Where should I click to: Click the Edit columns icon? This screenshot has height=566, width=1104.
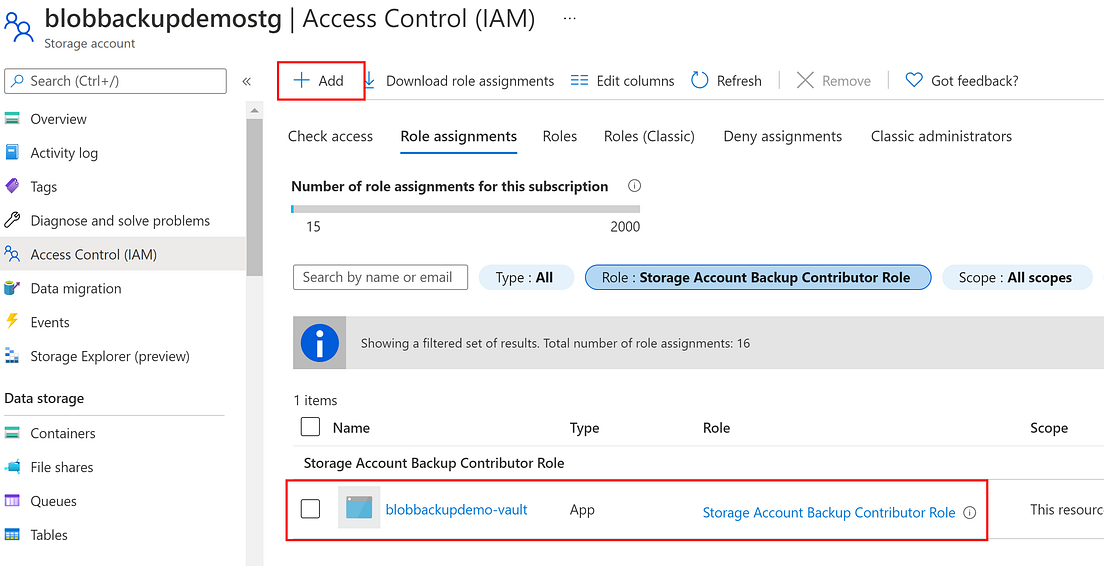tap(579, 81)
